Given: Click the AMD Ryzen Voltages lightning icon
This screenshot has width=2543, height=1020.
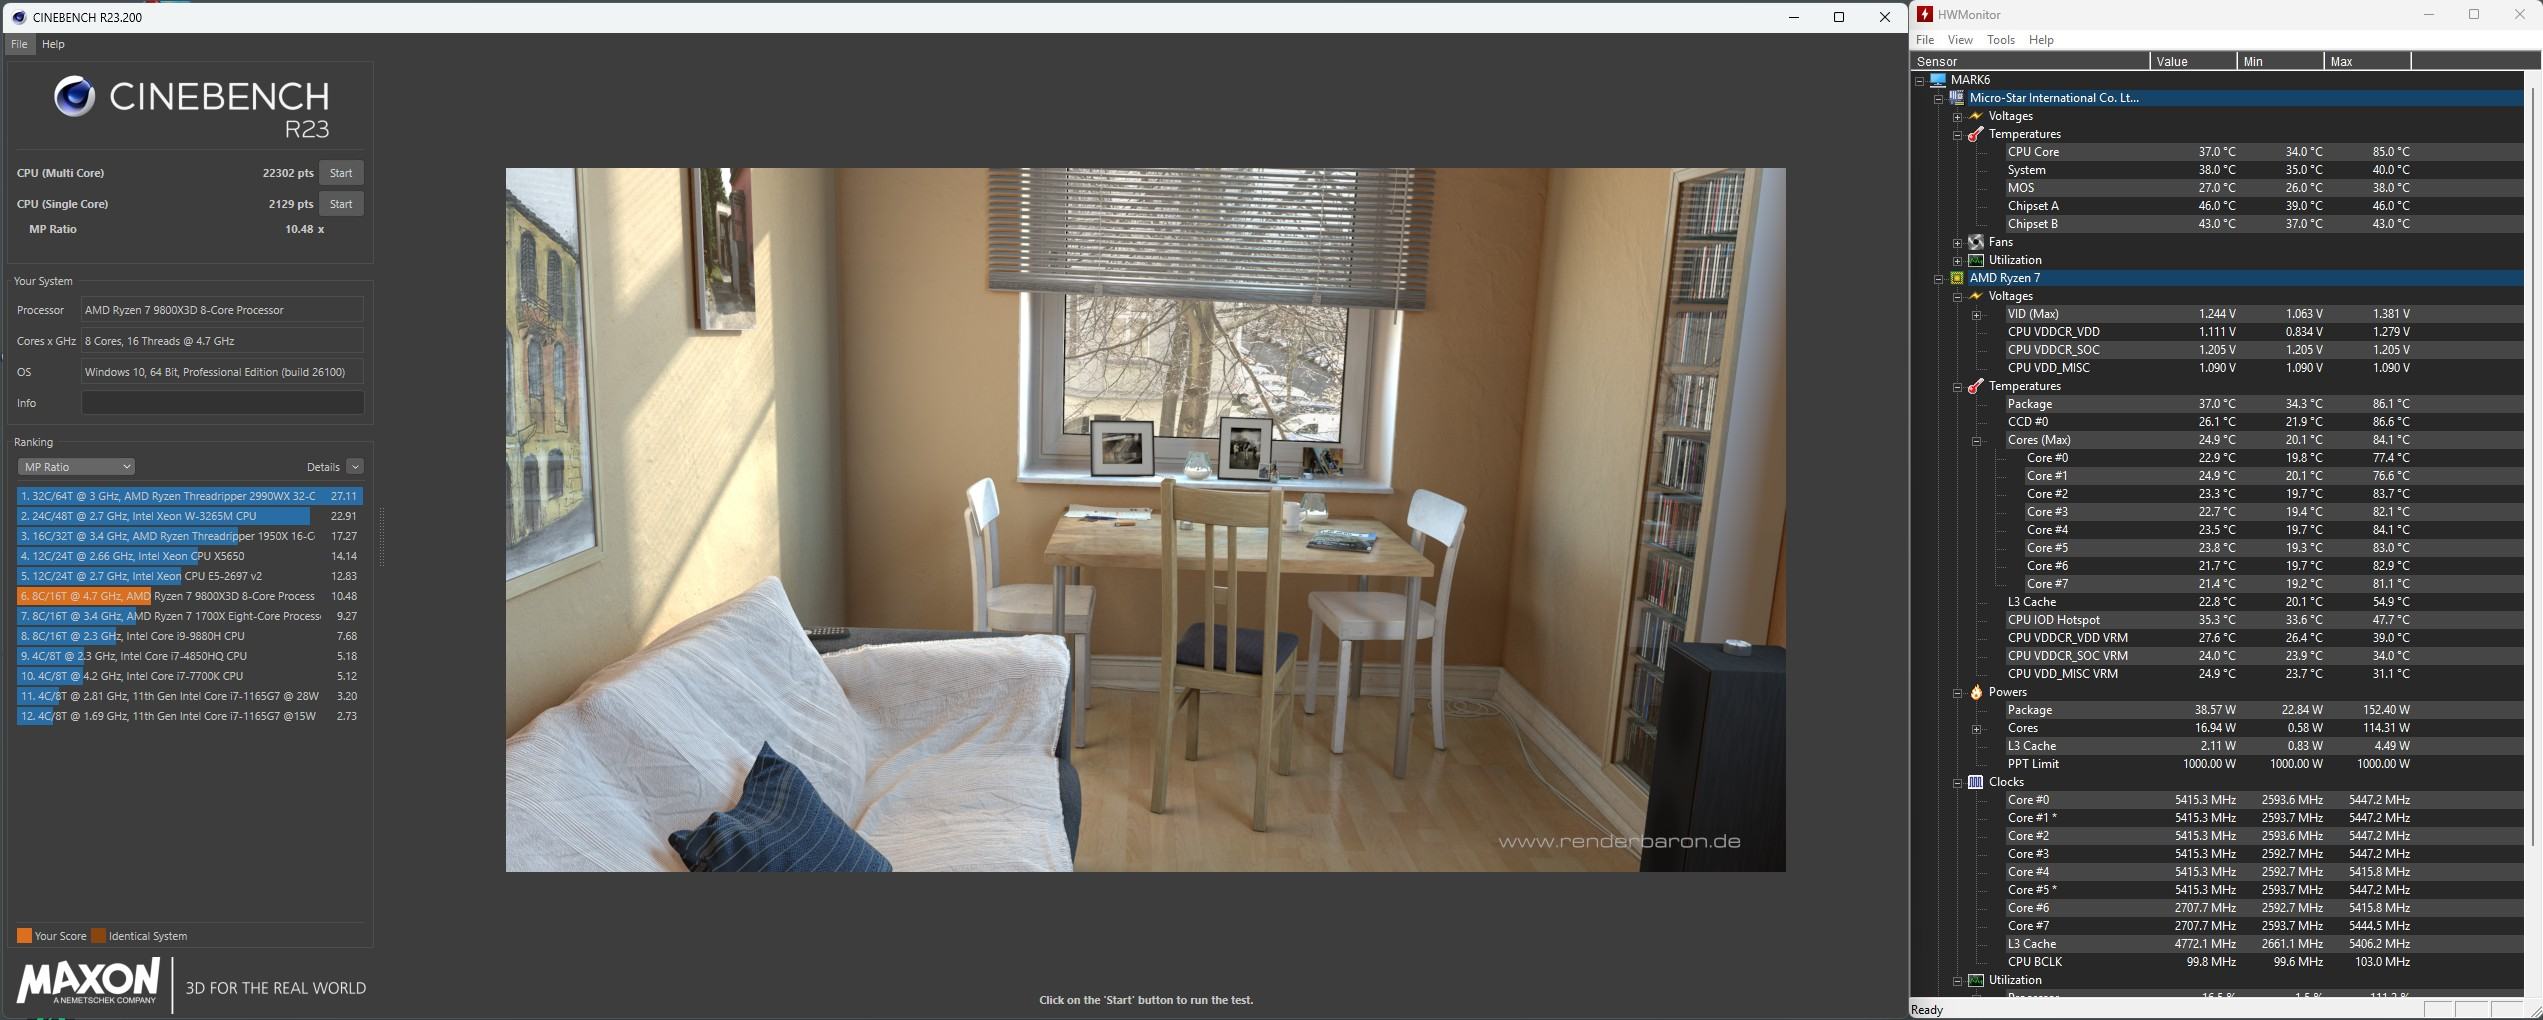Looking at the screenshot, I should 1976,296.
